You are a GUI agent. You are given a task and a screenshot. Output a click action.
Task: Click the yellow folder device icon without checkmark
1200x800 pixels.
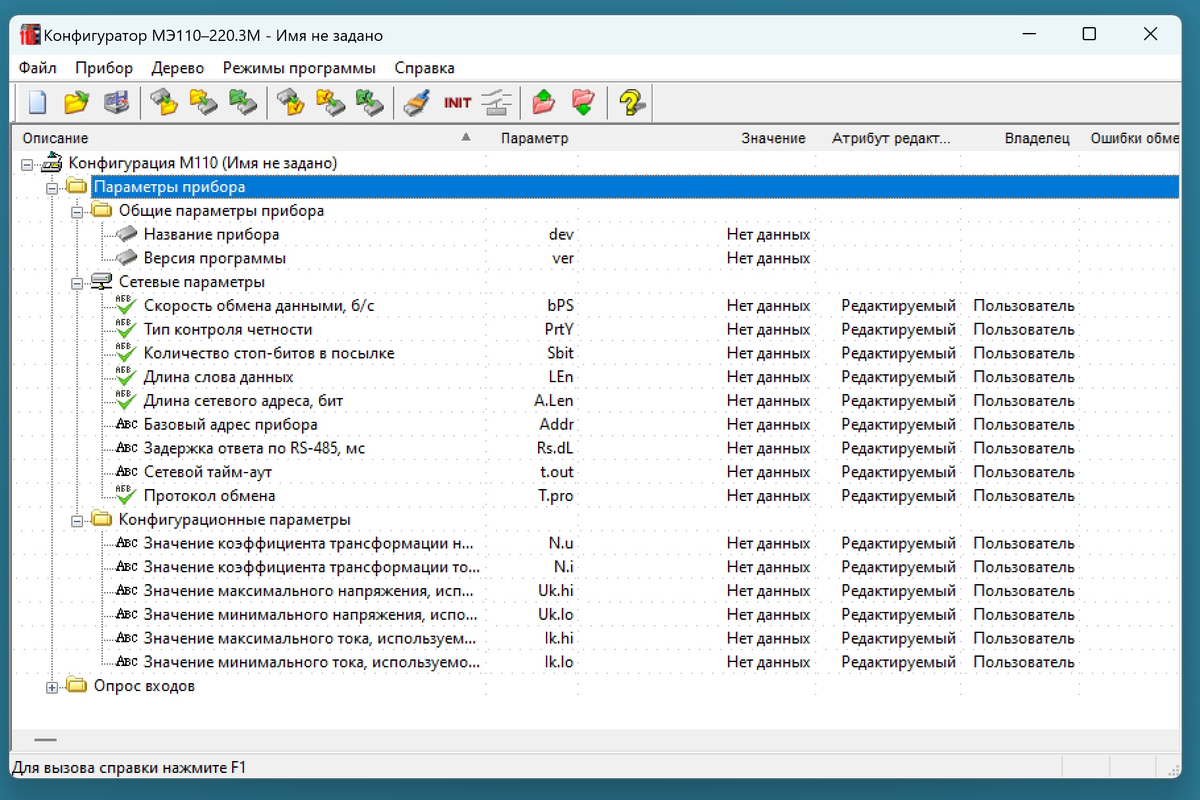point(203,102)
